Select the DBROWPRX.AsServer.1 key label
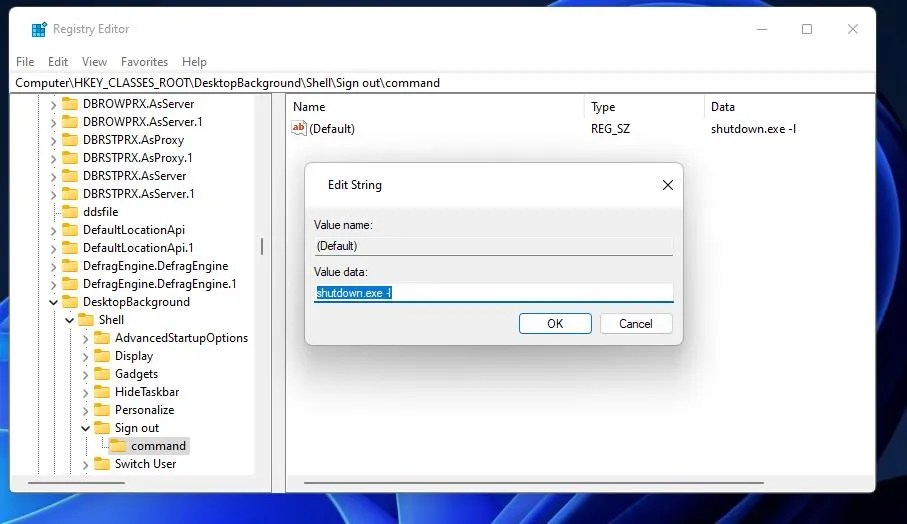 click(142, 121)
